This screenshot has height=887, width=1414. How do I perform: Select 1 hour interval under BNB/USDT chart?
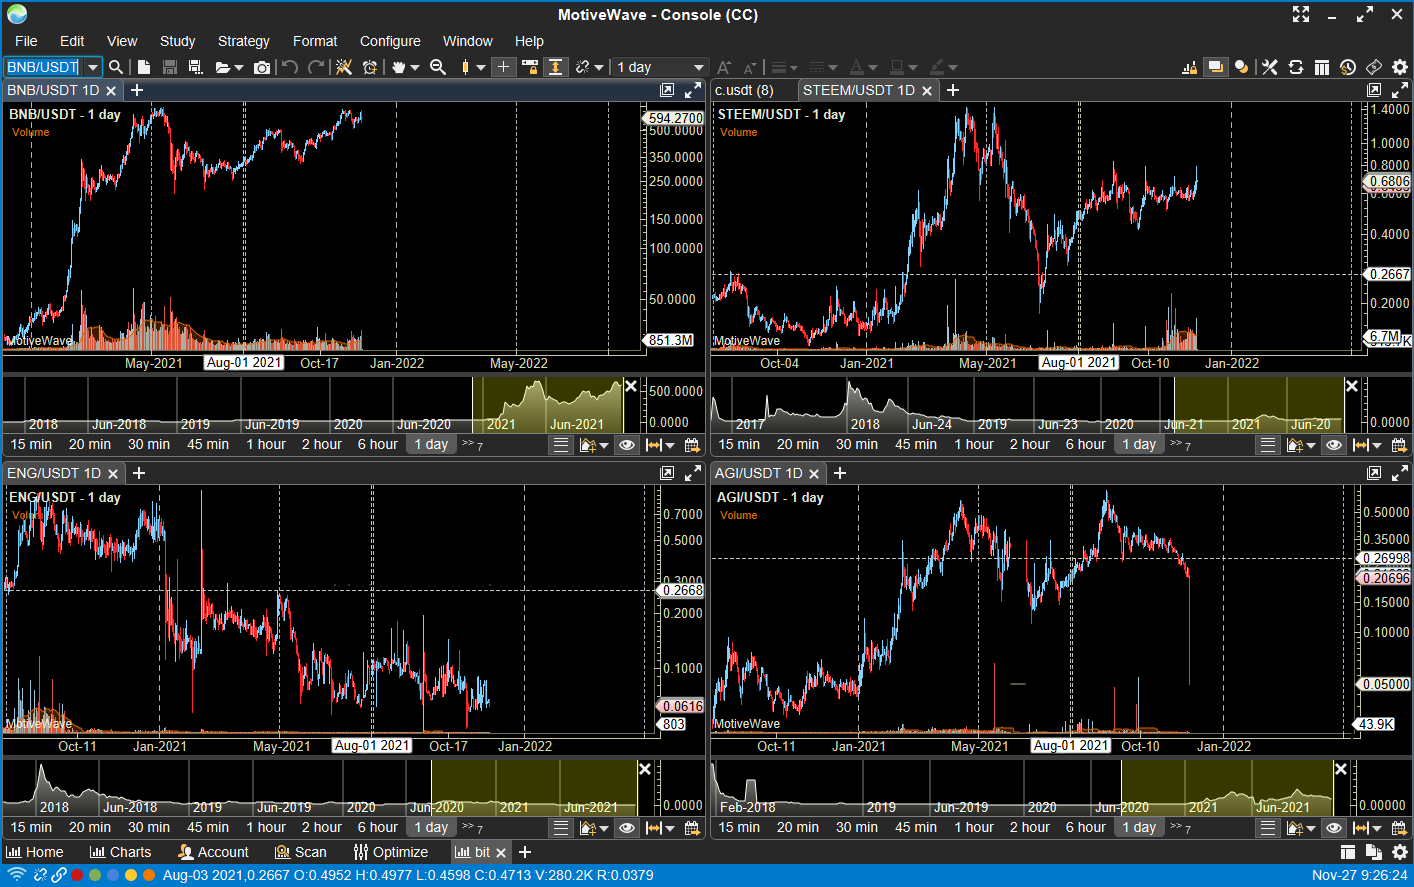coord(266,445)
